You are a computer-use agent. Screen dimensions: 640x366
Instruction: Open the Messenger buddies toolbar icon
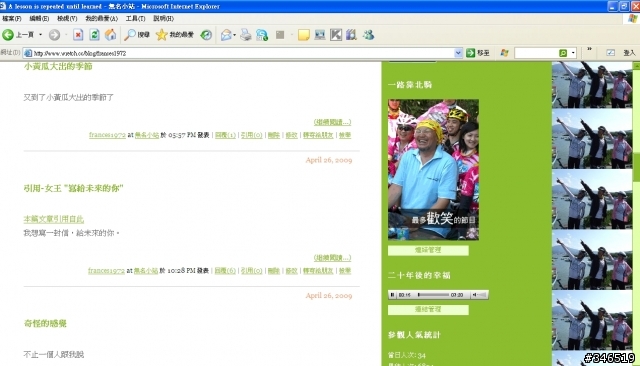click(x=368, y=35)
